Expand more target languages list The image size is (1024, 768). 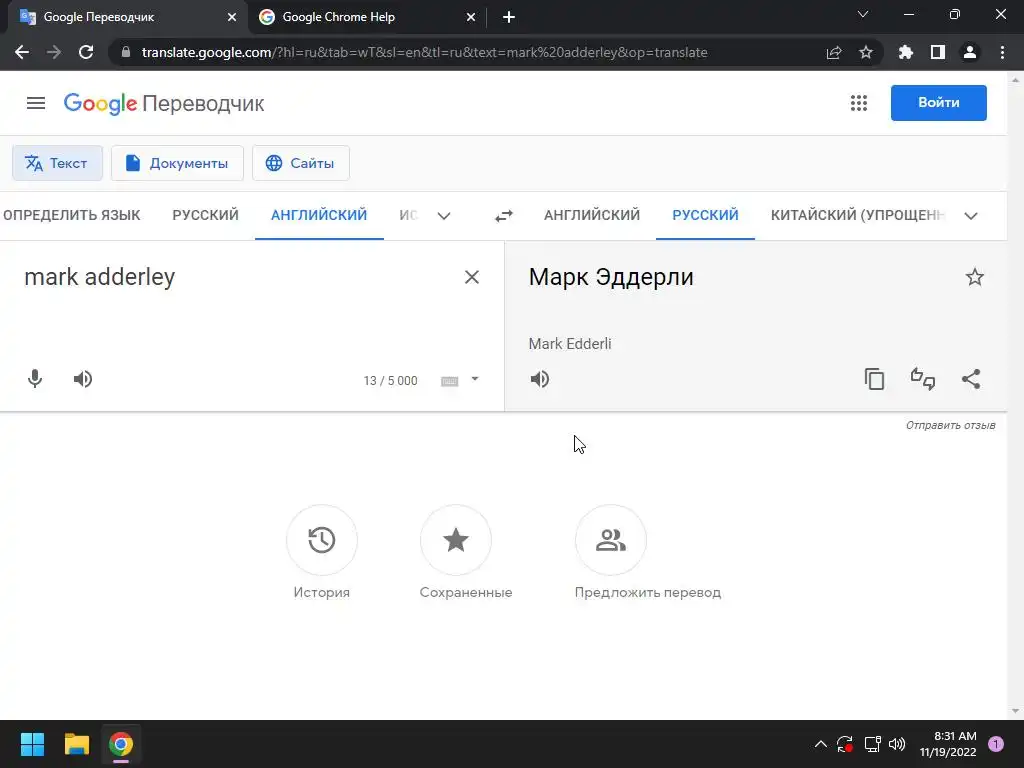pyautogui.click(x=971, y=216)
